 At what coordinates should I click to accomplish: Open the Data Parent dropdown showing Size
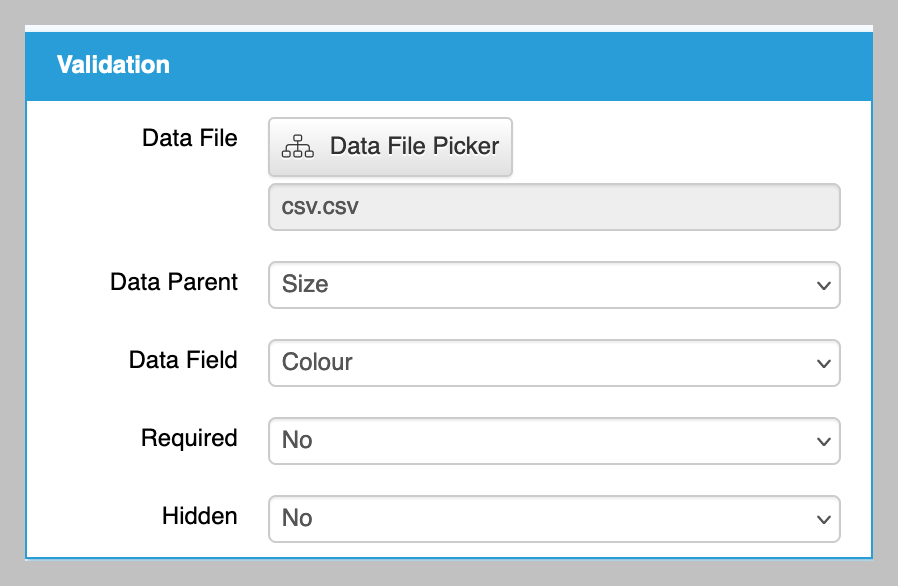[x=554, y=285]
